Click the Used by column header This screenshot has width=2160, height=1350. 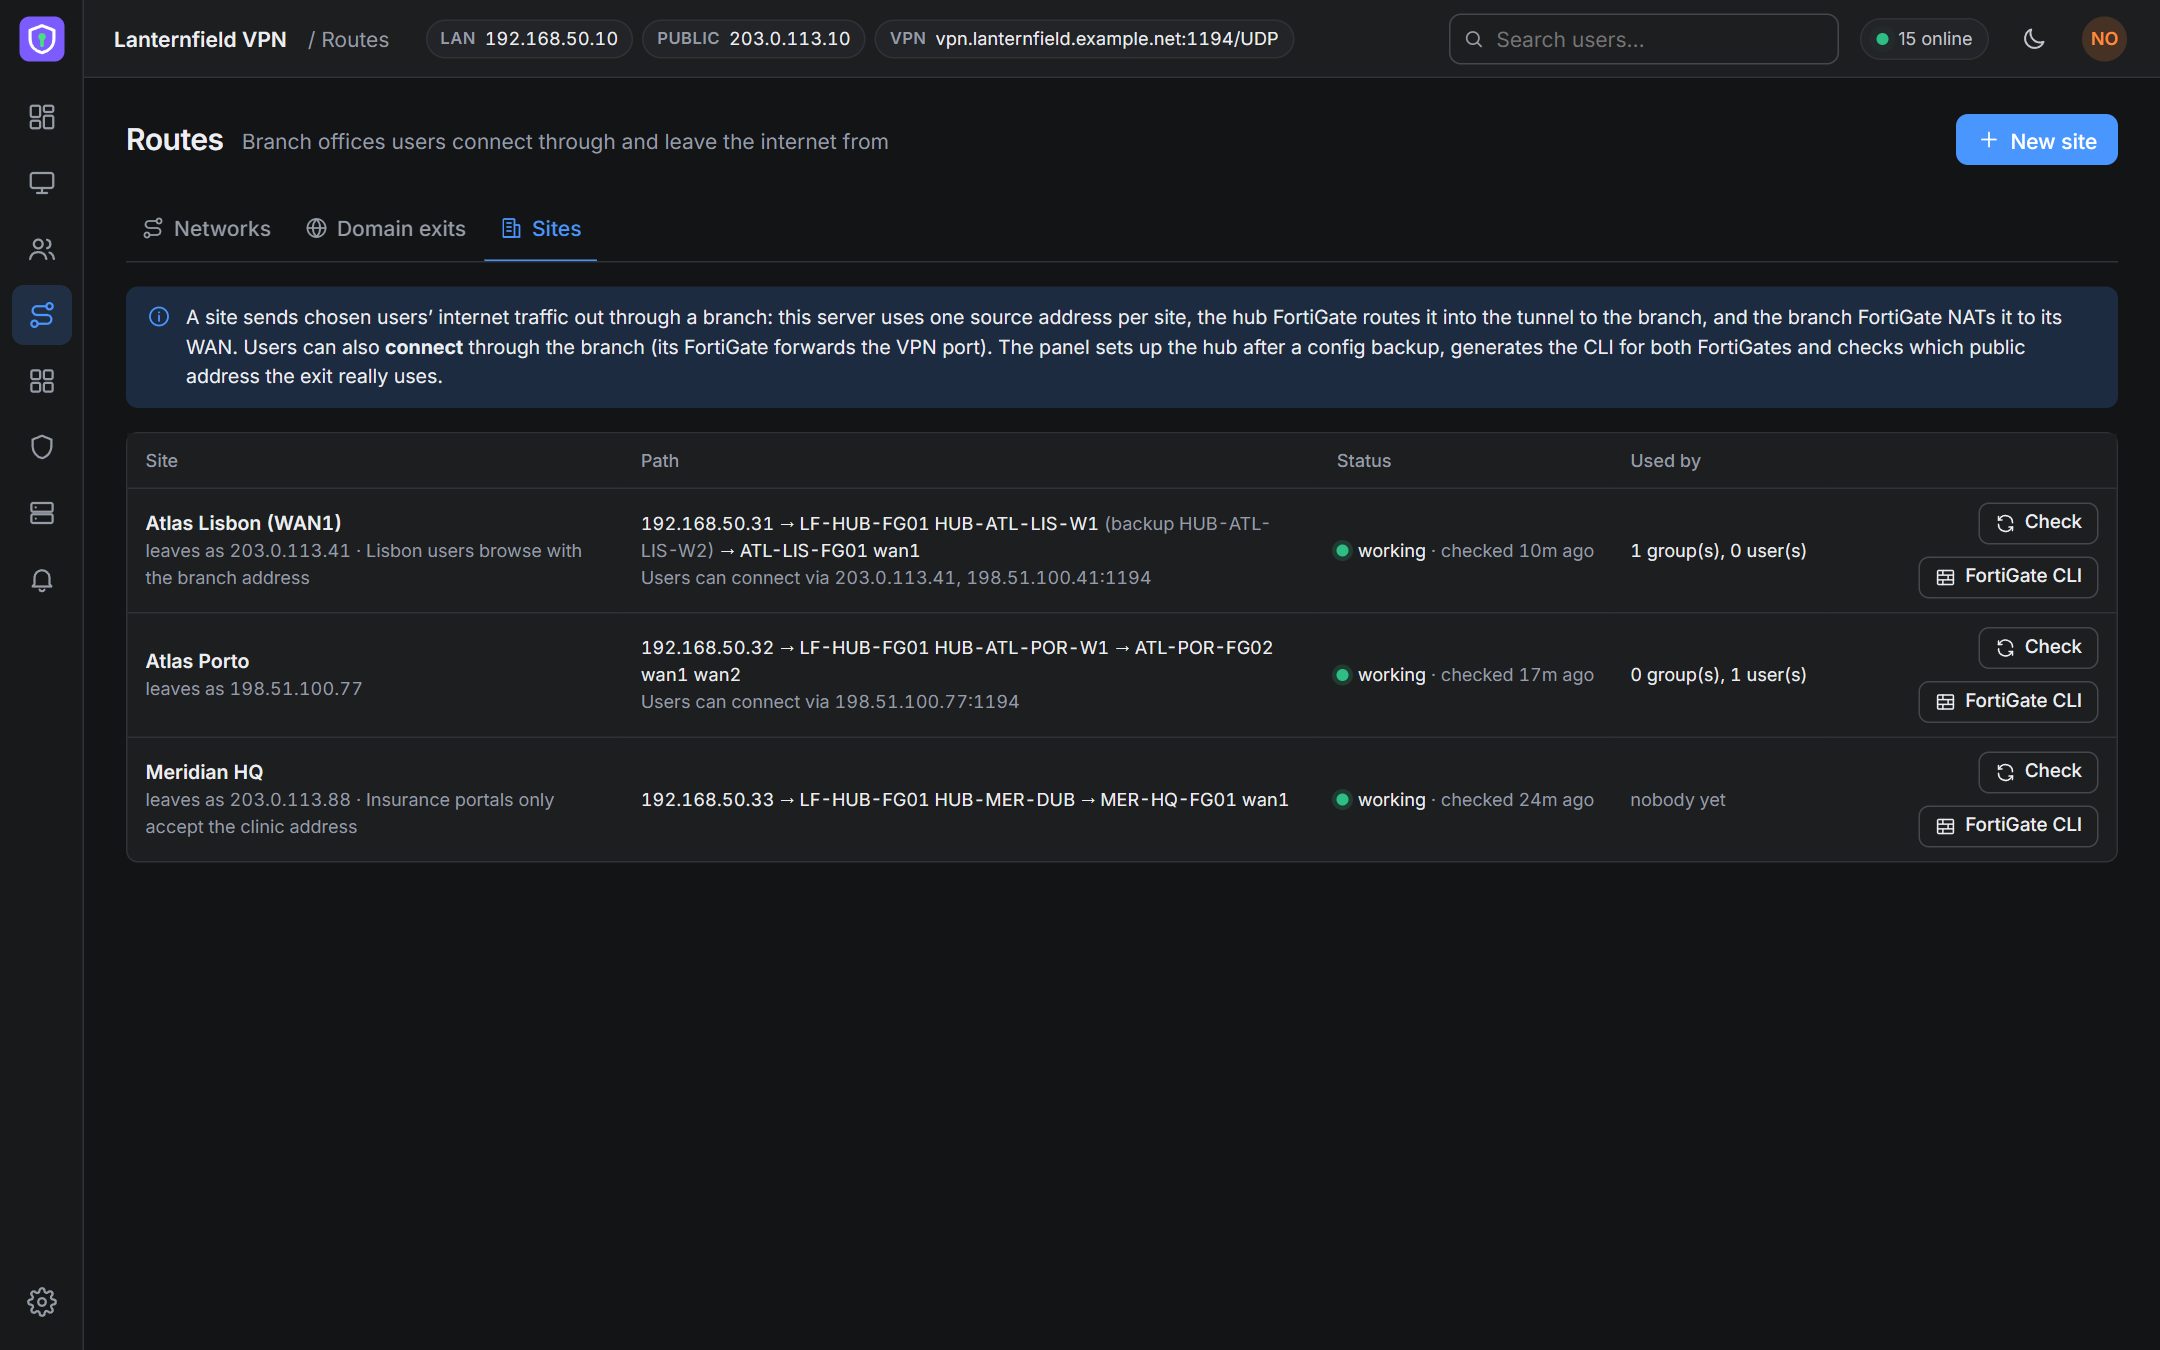coord(1665,460)
